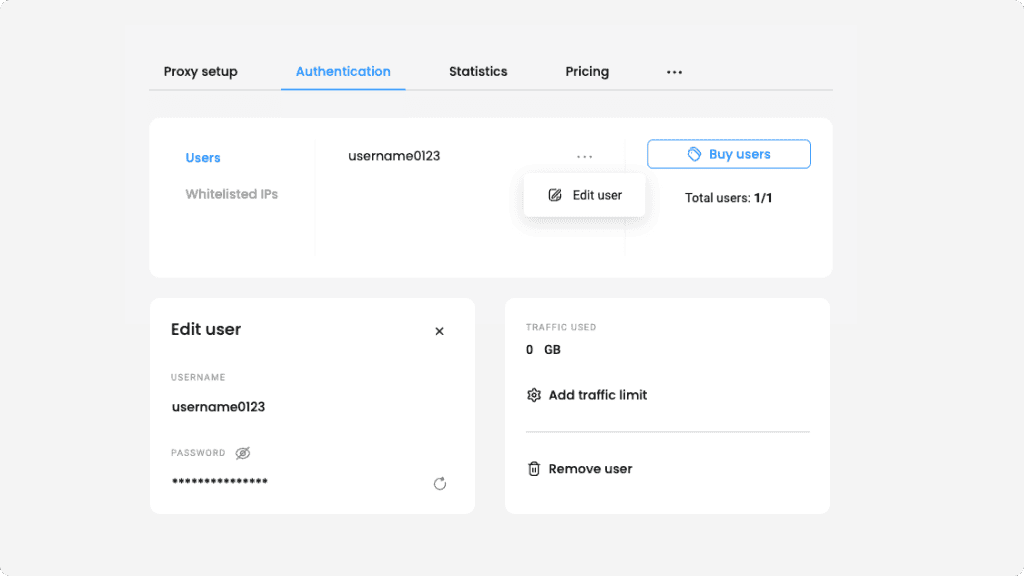Click the trash icon to remove user
The height and width of the screenshot is (576, 1024).
534,469
